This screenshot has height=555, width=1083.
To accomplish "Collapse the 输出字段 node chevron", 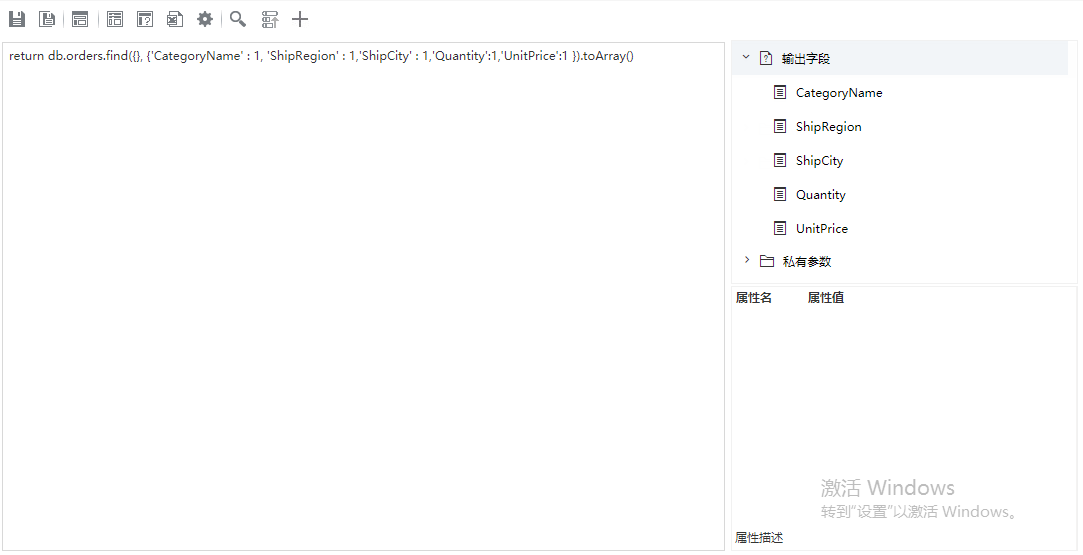I will point(746,57).
